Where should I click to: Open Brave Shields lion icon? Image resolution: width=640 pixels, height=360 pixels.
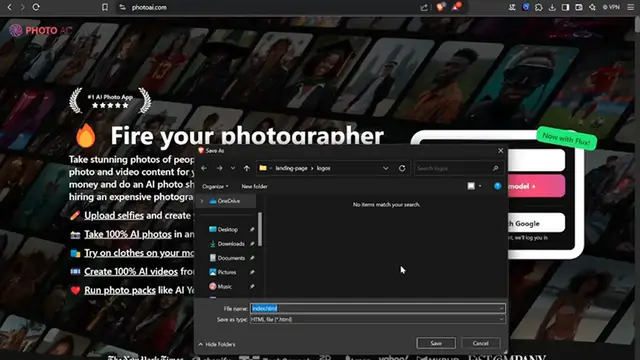tap(440, 7)
